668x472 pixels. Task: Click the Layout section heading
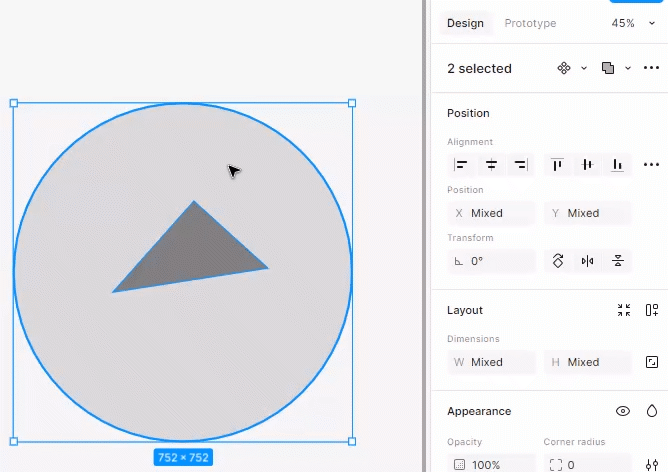tap(465, 310)
